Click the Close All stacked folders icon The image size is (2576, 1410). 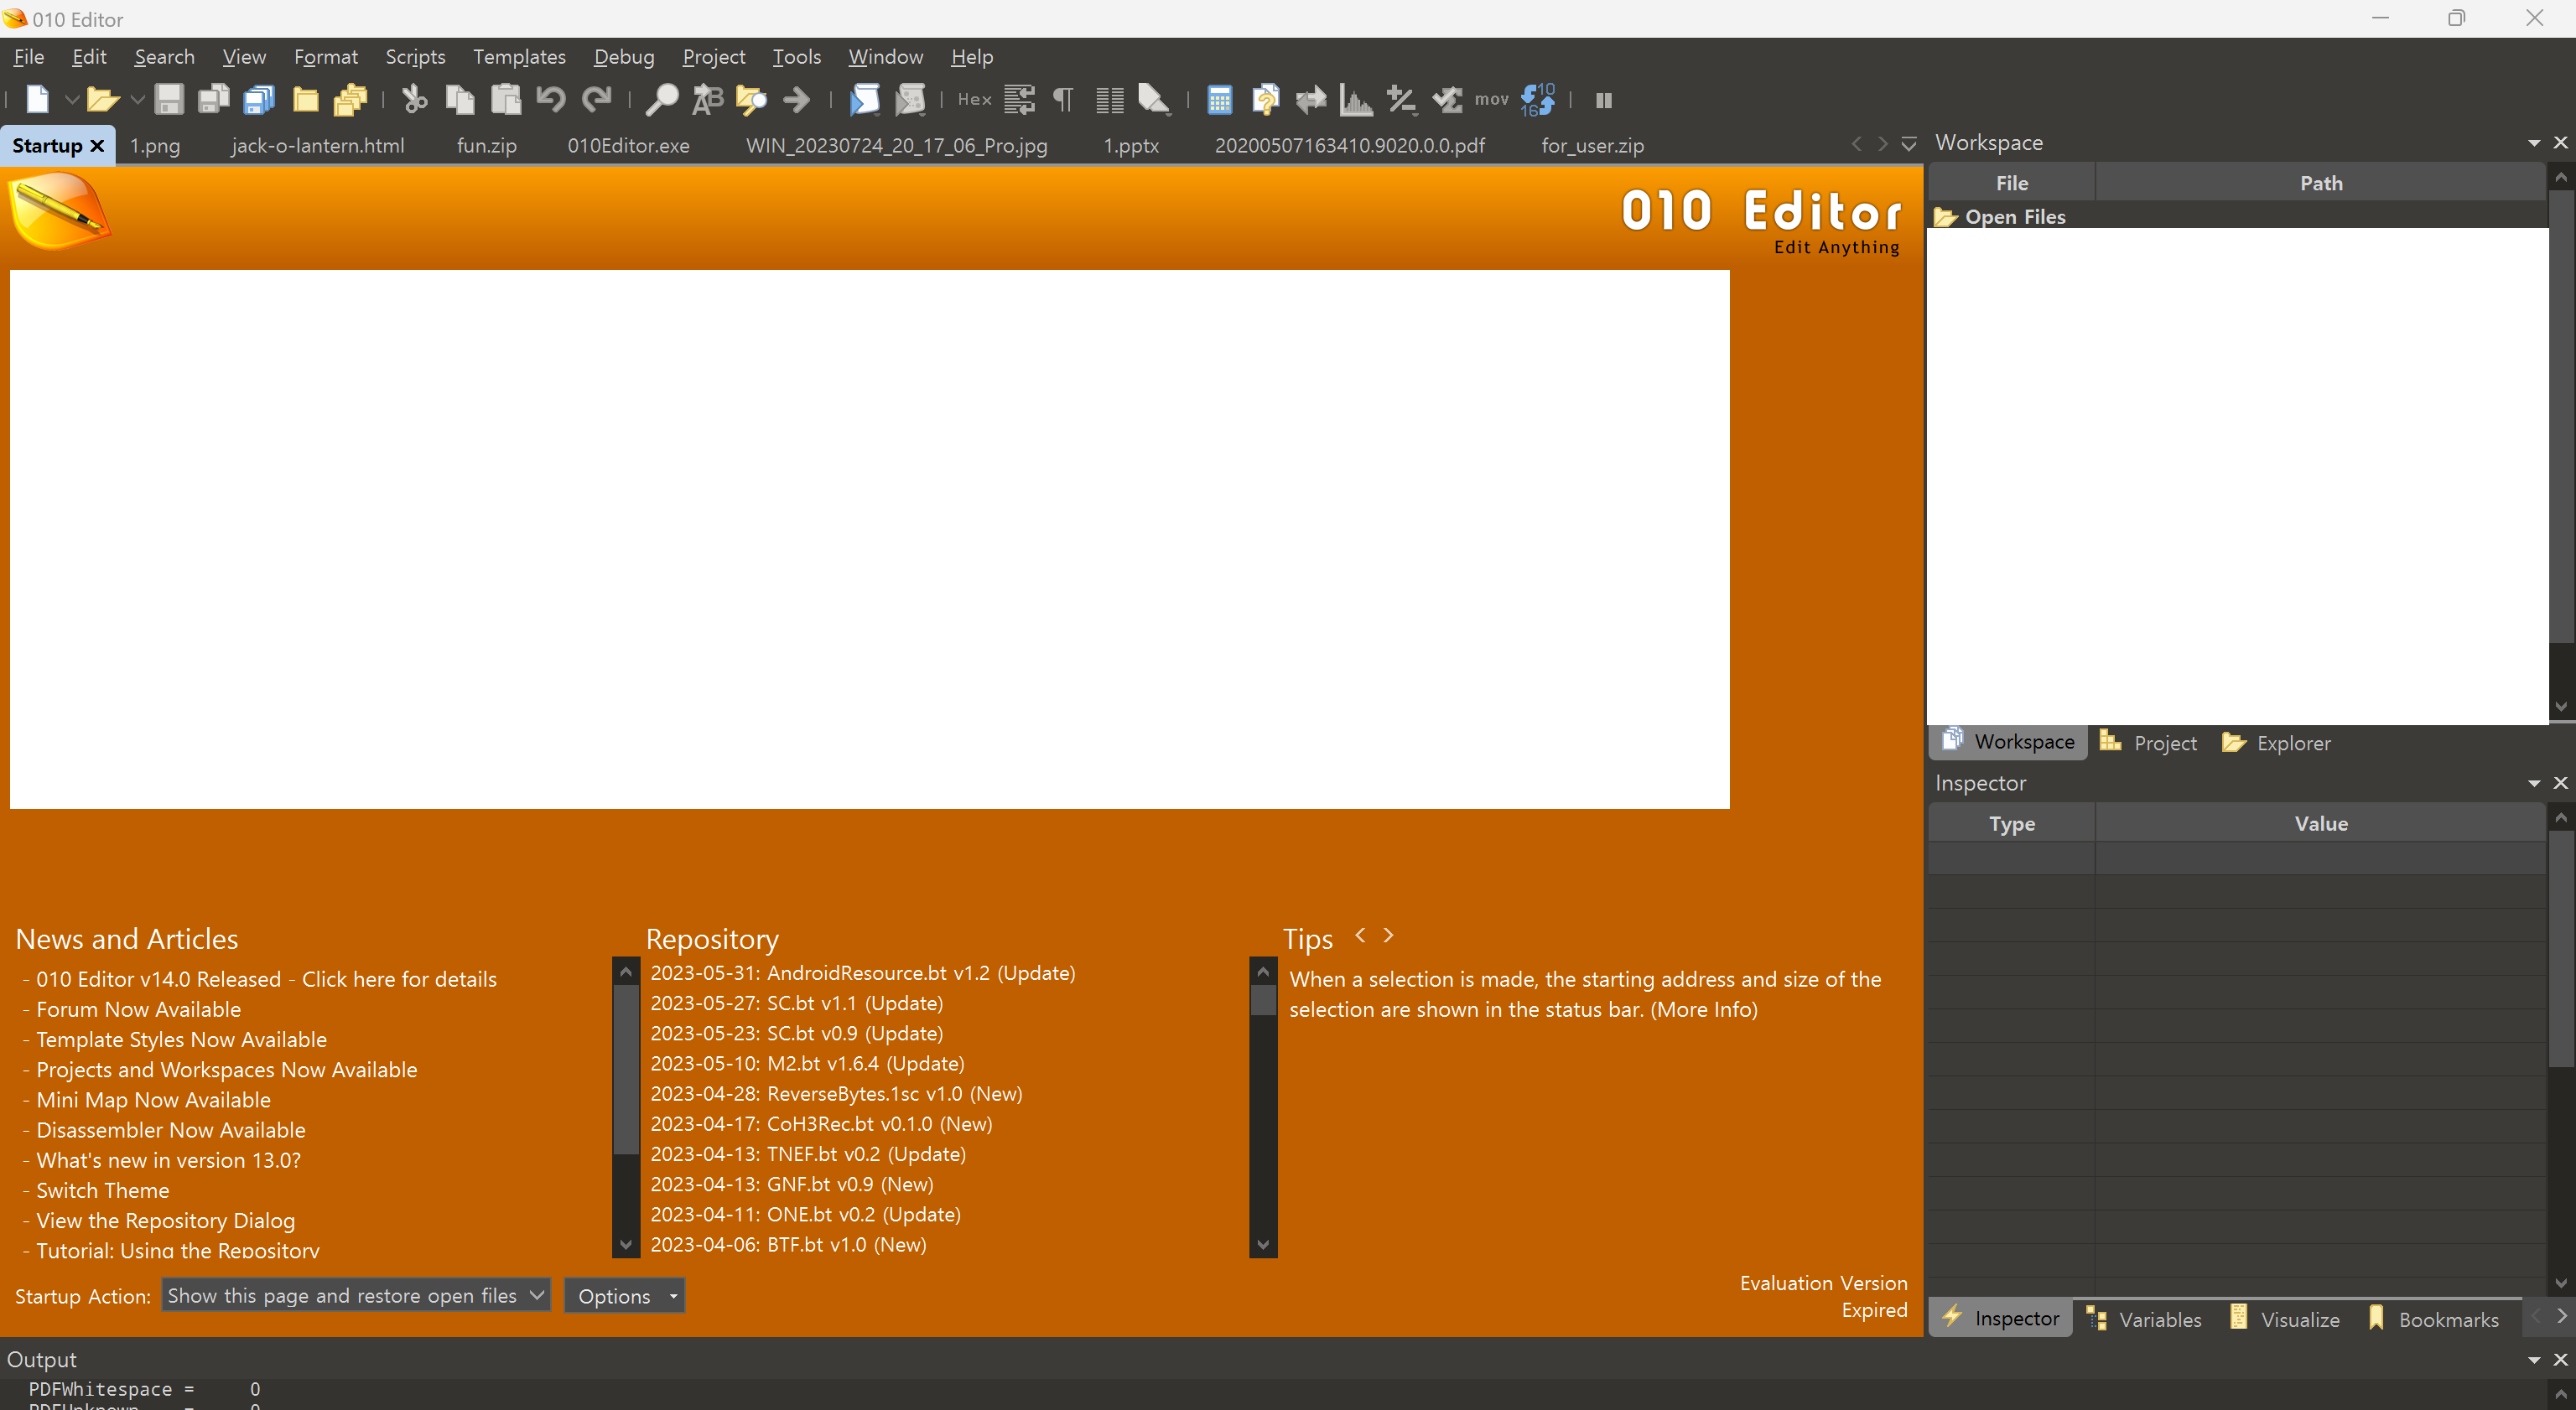click(350, 99)
